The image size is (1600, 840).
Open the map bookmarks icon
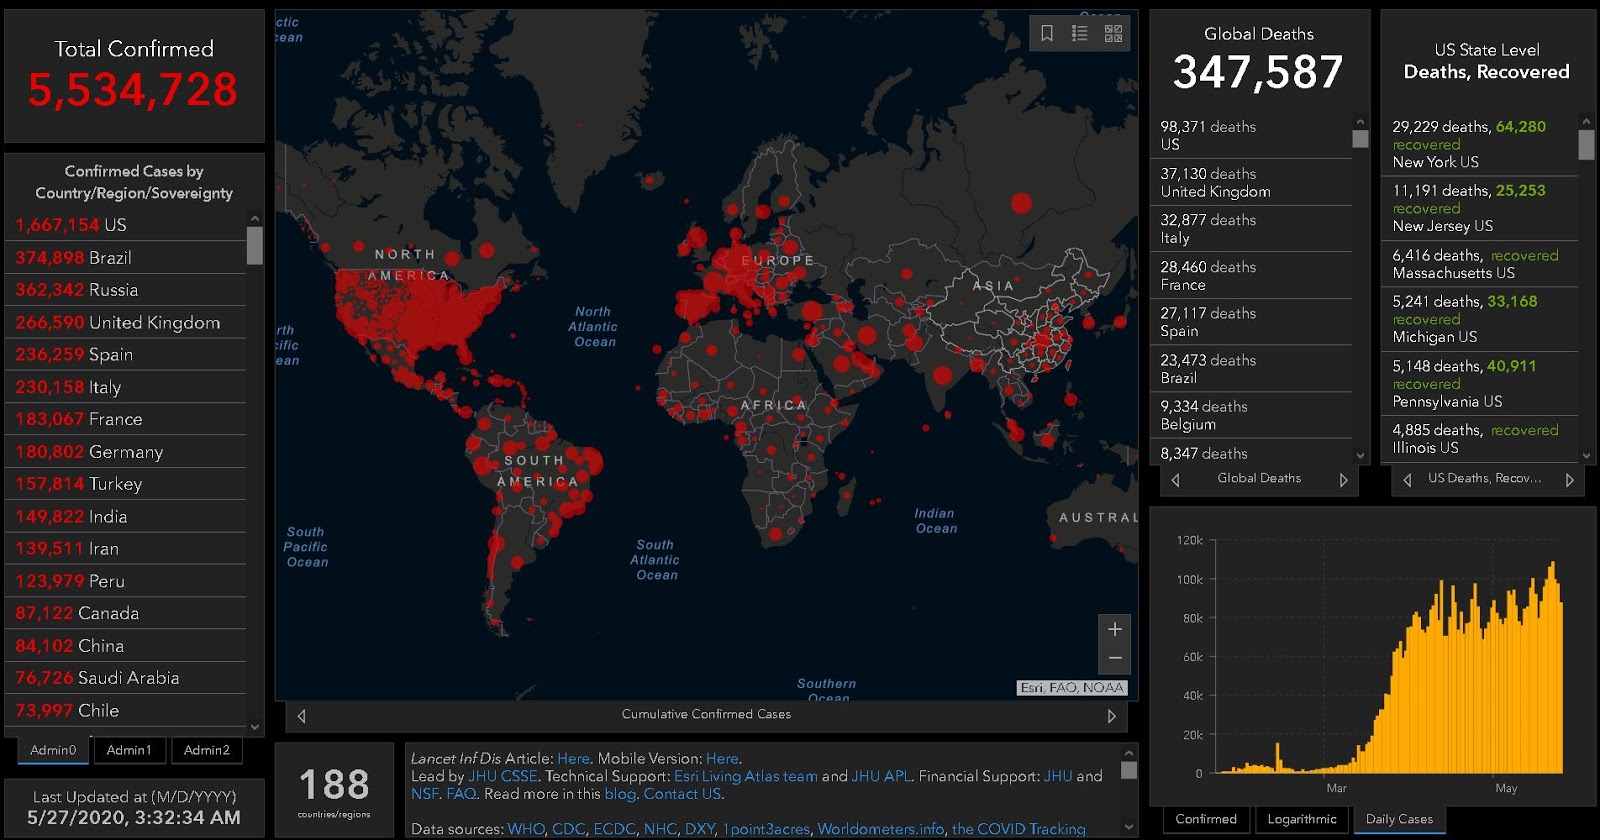click(x=1047, y=33)
